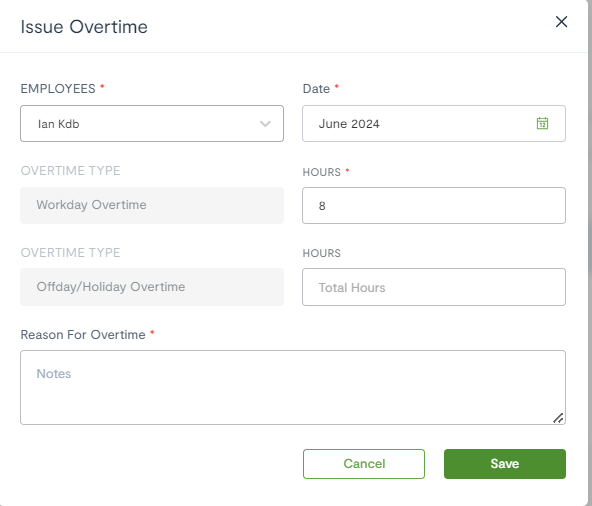The width and height of the screenshot is (592, 506).
Task: Click the Issue Overtime dialog title
Action: (84, 27)
